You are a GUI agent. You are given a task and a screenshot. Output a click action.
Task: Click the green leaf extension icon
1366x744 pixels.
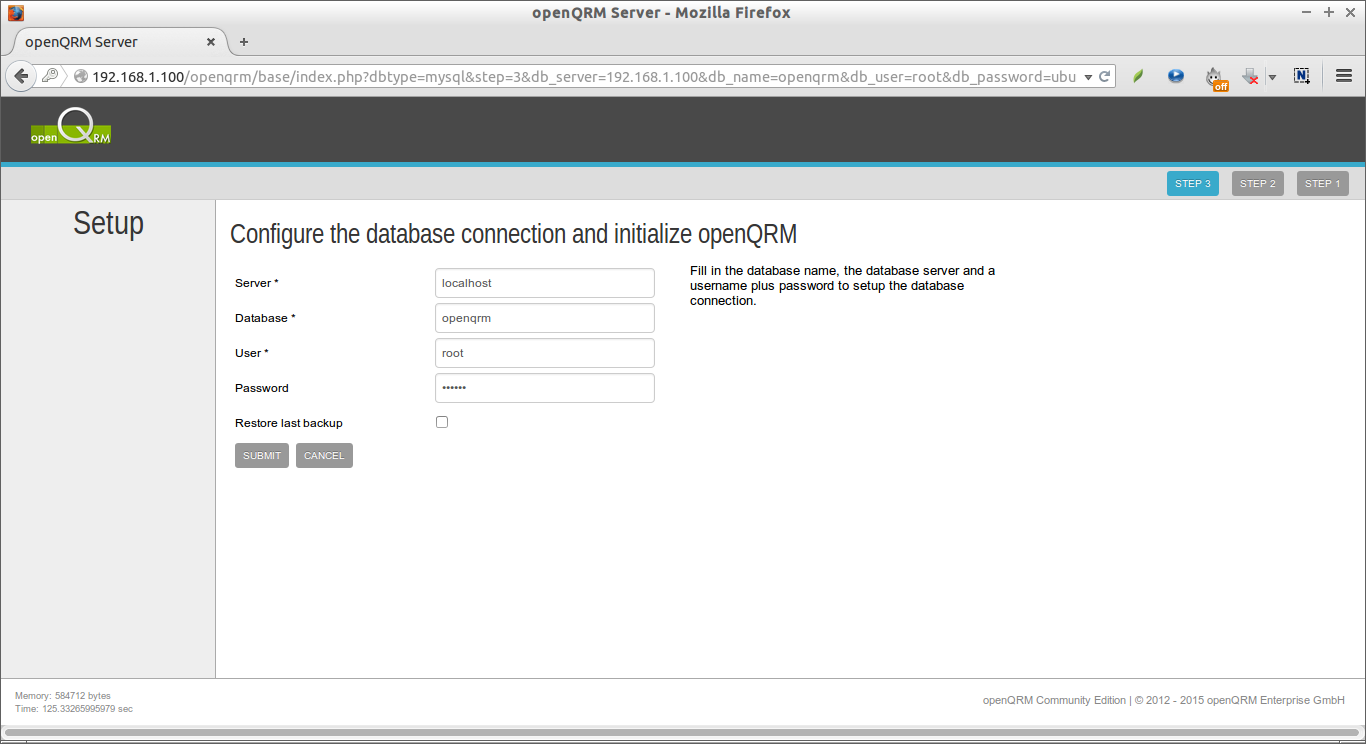click(1137, 76)
